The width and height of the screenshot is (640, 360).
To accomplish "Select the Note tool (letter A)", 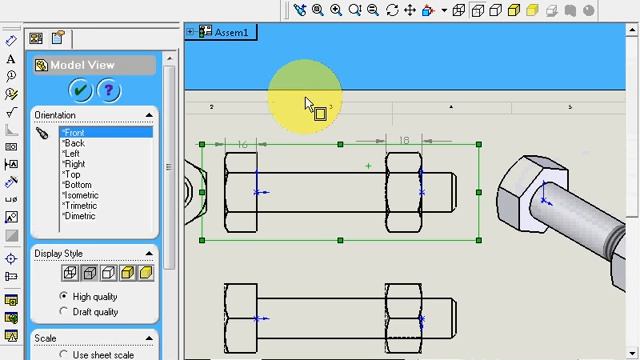I will pyautogui.click(x=11, y=59).
